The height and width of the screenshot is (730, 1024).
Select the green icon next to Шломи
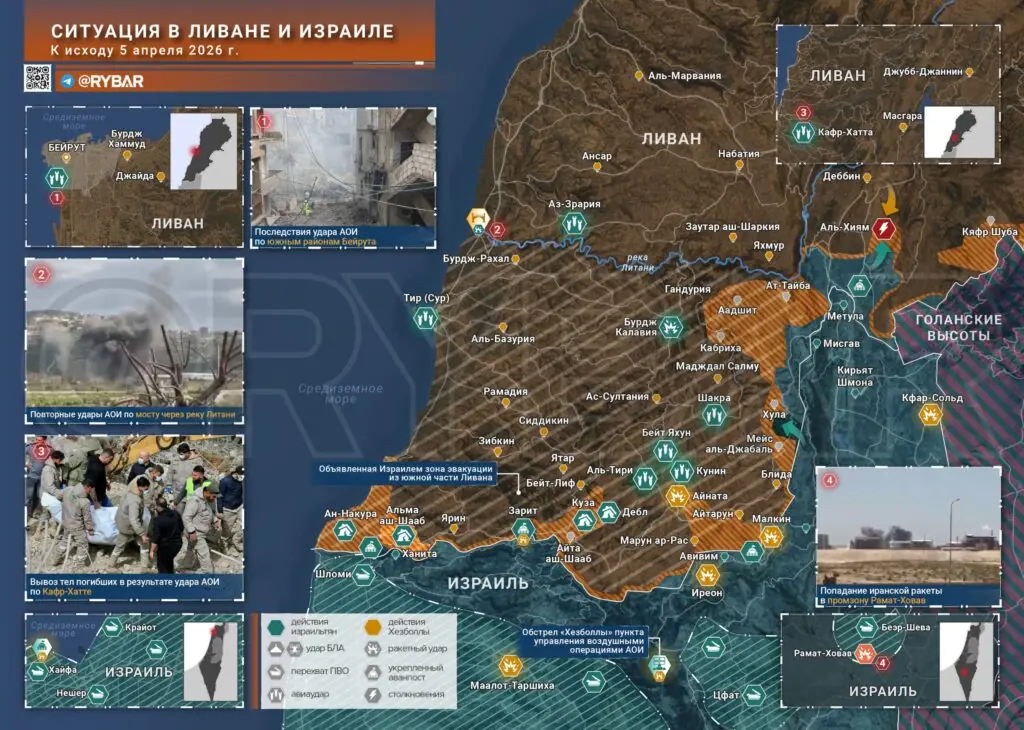click(363, 575)
